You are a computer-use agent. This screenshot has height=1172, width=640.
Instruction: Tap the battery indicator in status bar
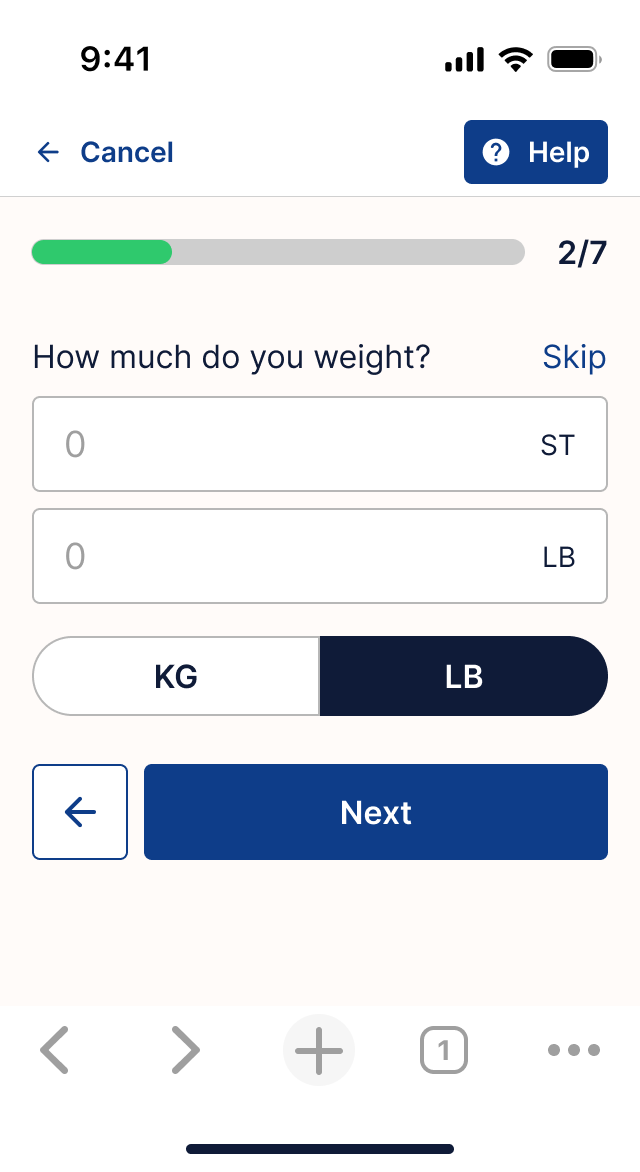point(573,60)
